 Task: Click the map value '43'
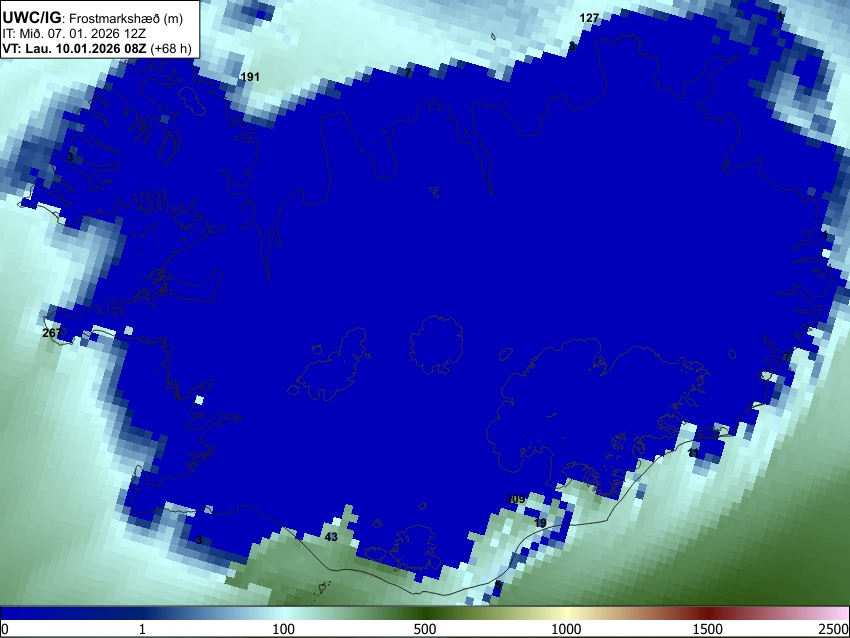[x=331, y=537]
